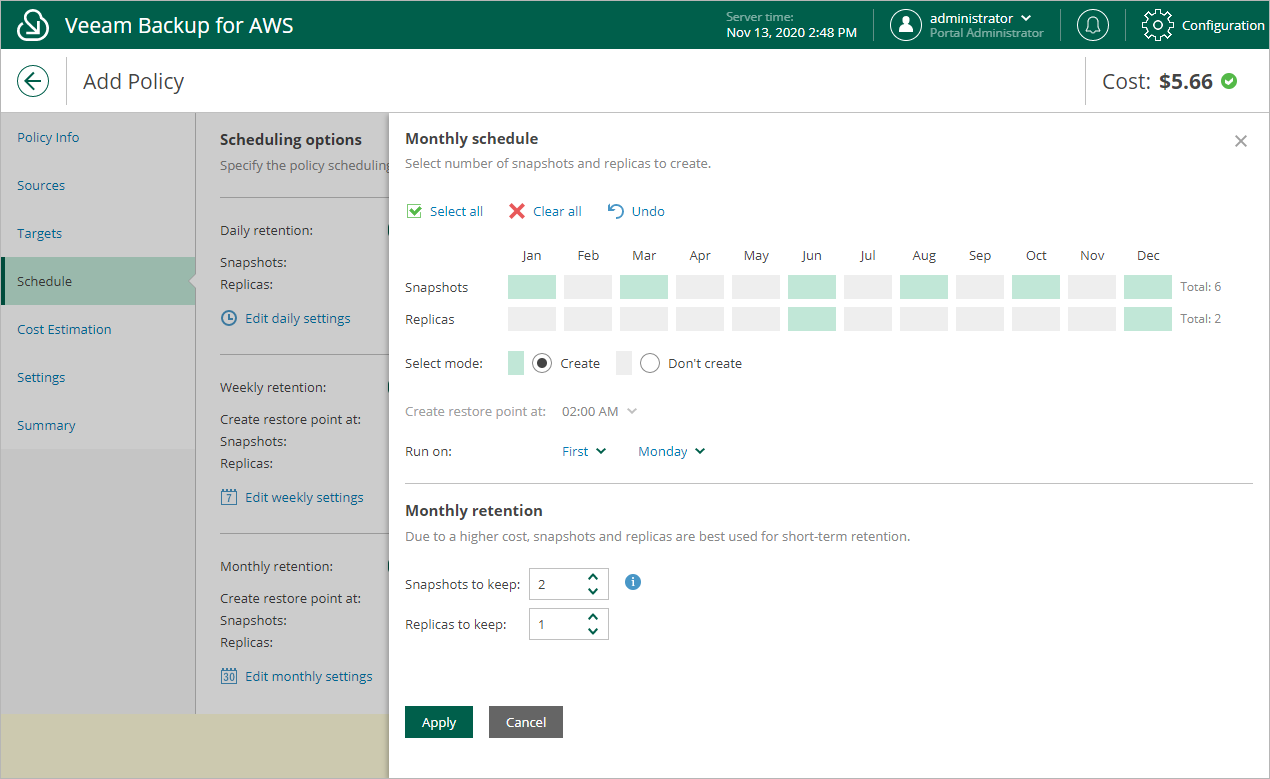Open the Targets step
Viewport: 1270px width, 779px height.
pyautogui.click(x=98, y=233)
